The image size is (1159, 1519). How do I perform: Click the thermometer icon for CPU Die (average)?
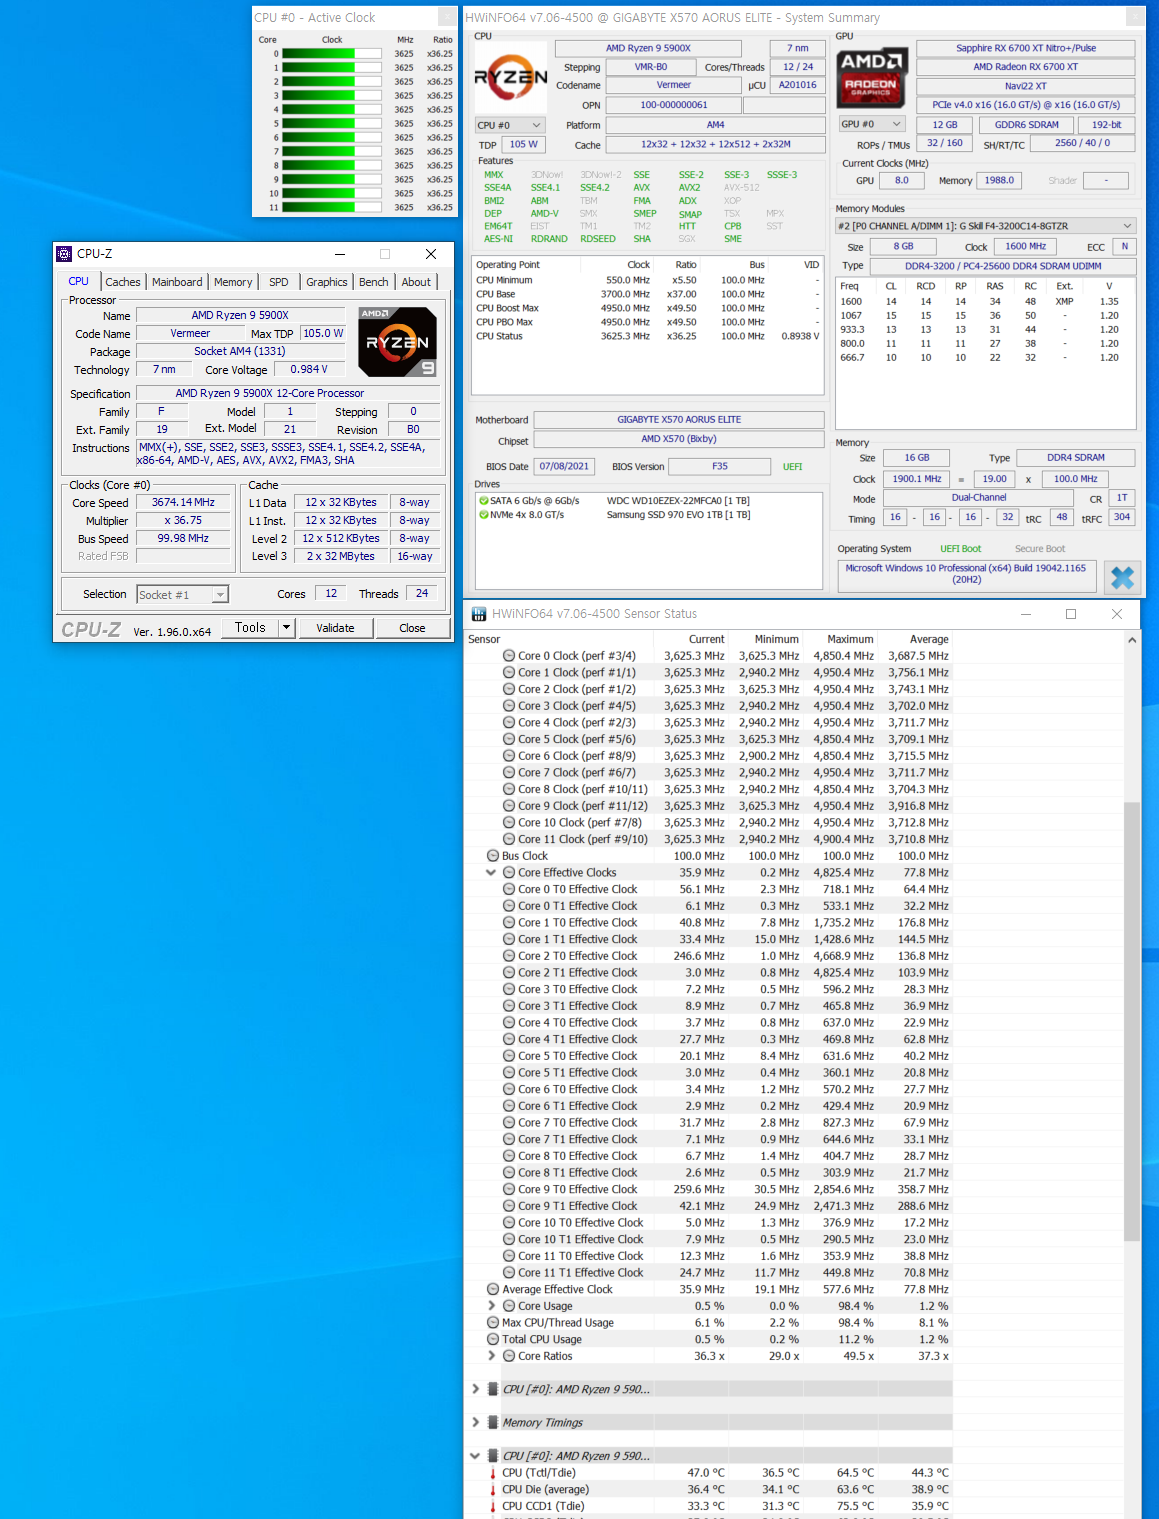(x=493, y=1490)
